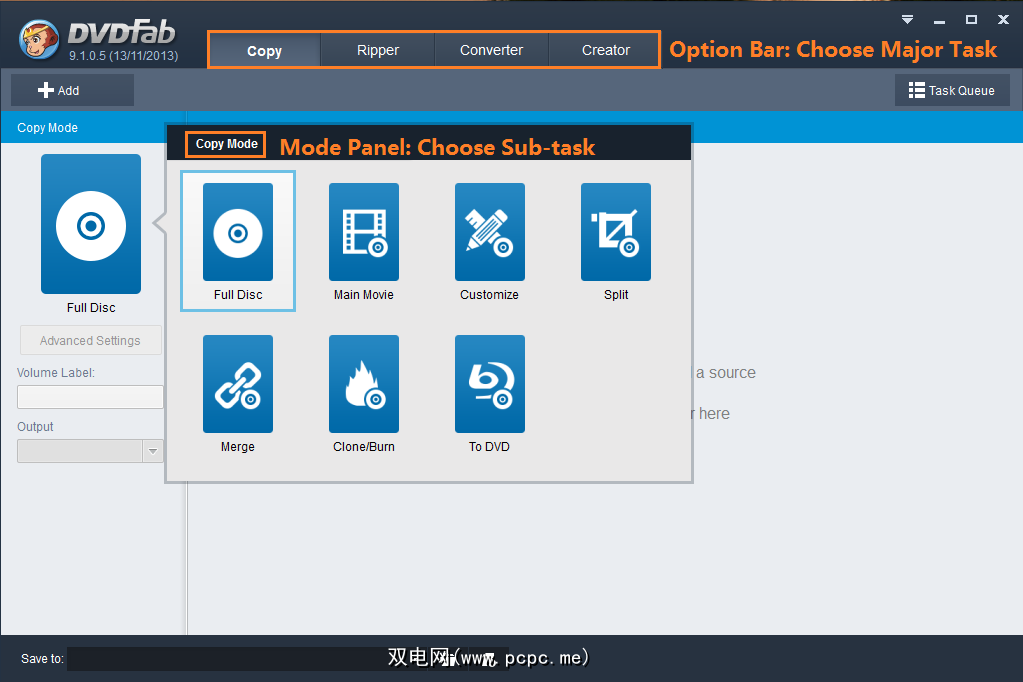The height and width of the screenshot is (682, 1023).
Task: Switch to the Ripper tab
Action: click(378, 50)
